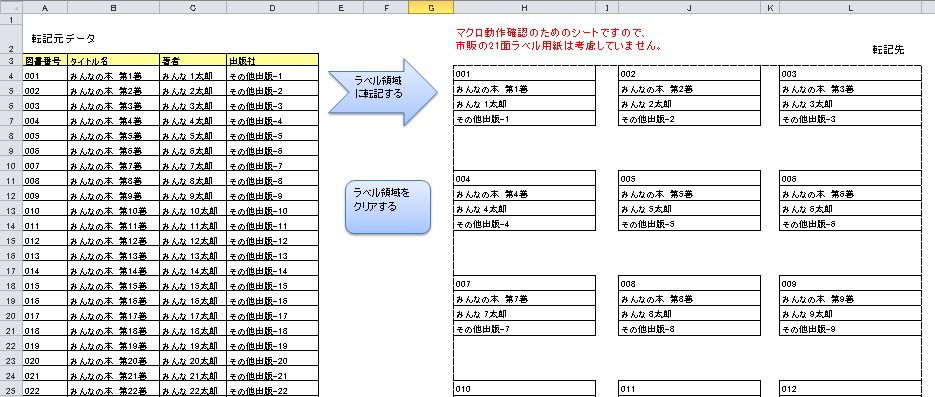935x397 pixels.
Task: Click label cell 011 in column J
Action: (689, 389)
